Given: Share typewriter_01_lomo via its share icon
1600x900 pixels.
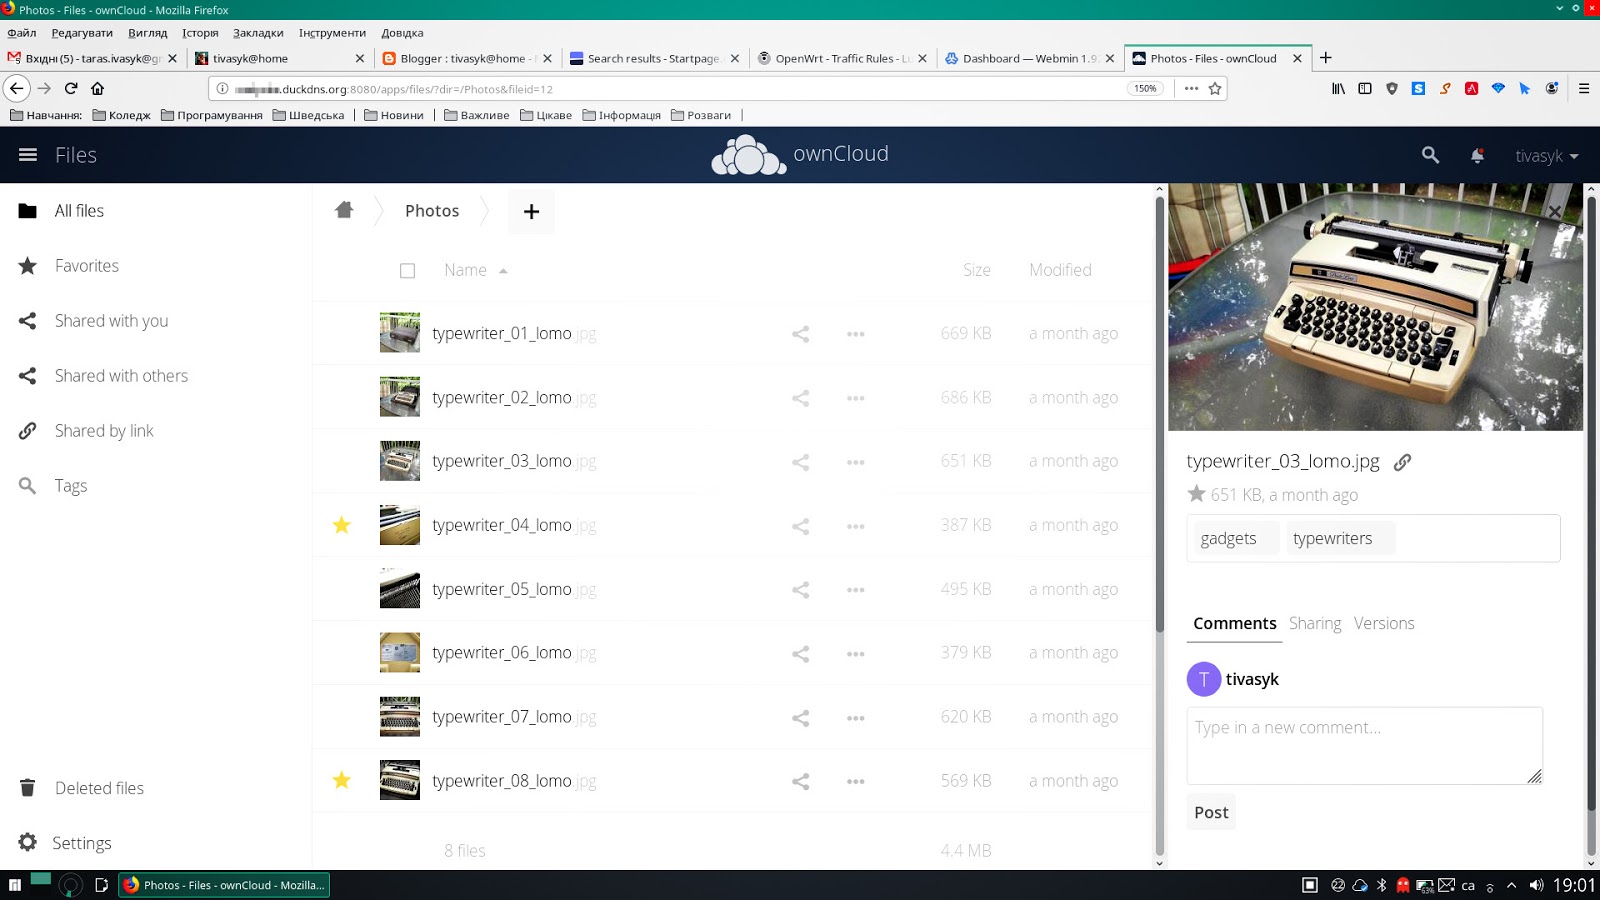Looking at the screenshot, I should (800, 334).
